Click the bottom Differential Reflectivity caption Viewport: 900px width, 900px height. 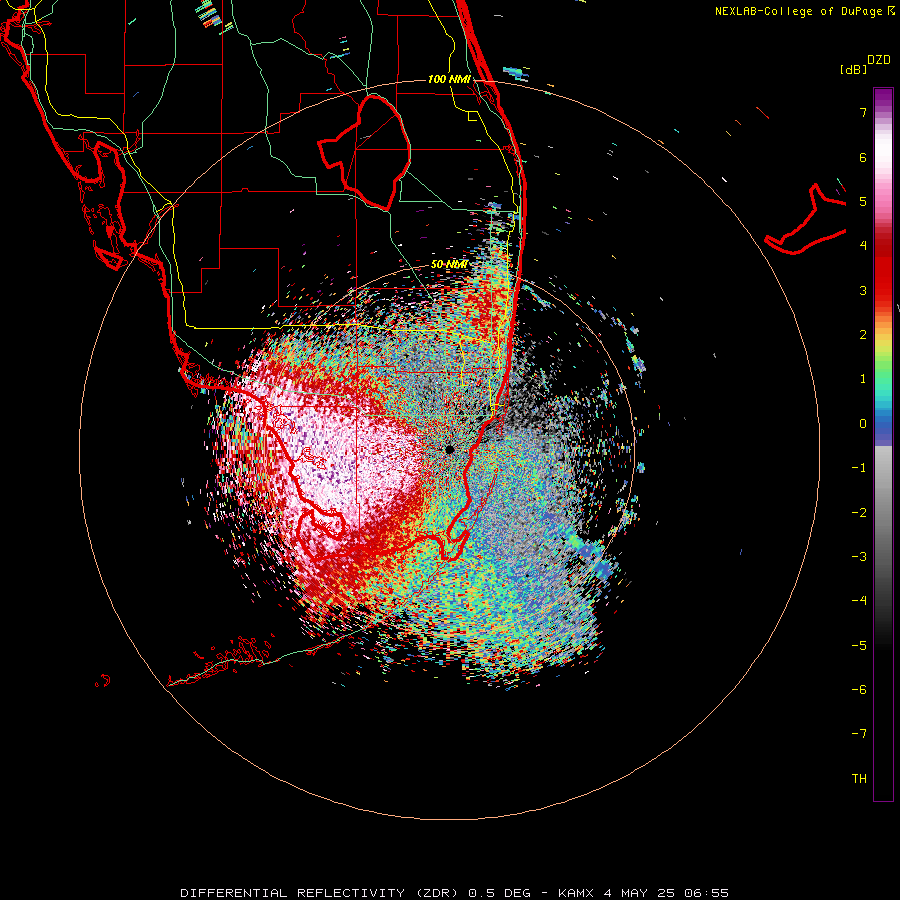pos(455,893)
